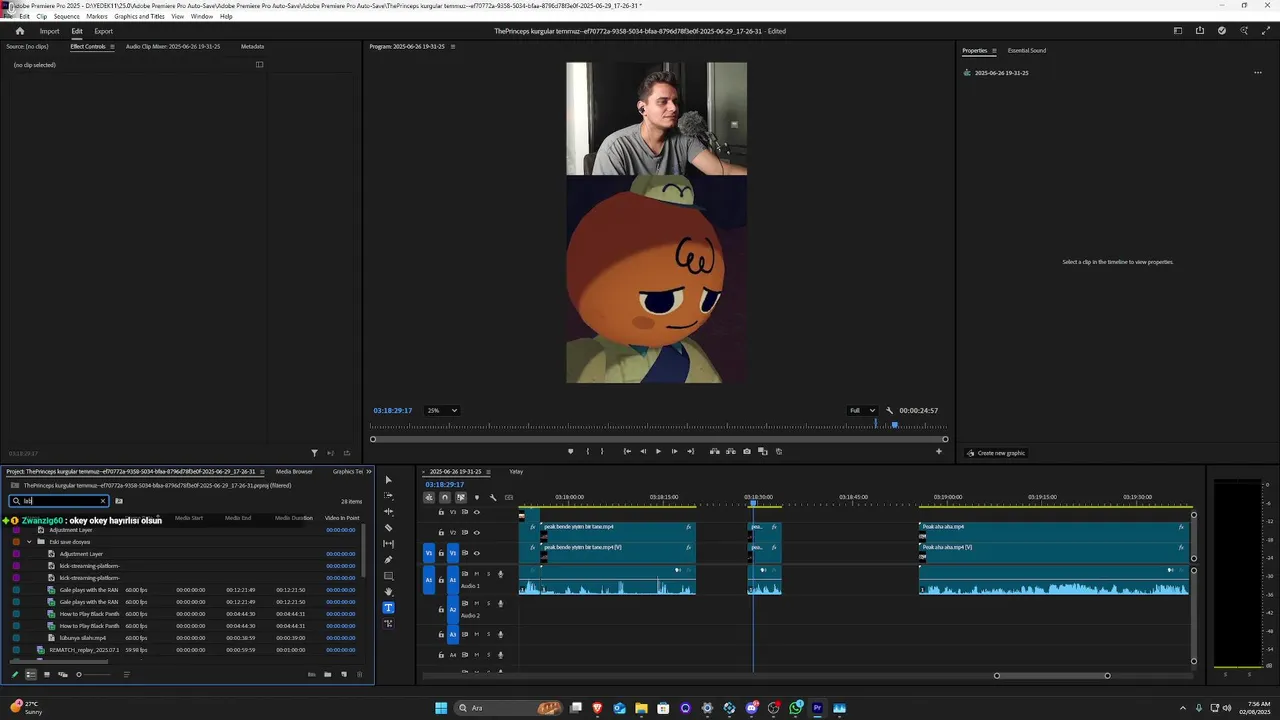Click Program monitor playhead in scrub bar
The height and width of the screenshot is (720, 1280).
pos(895,424)
